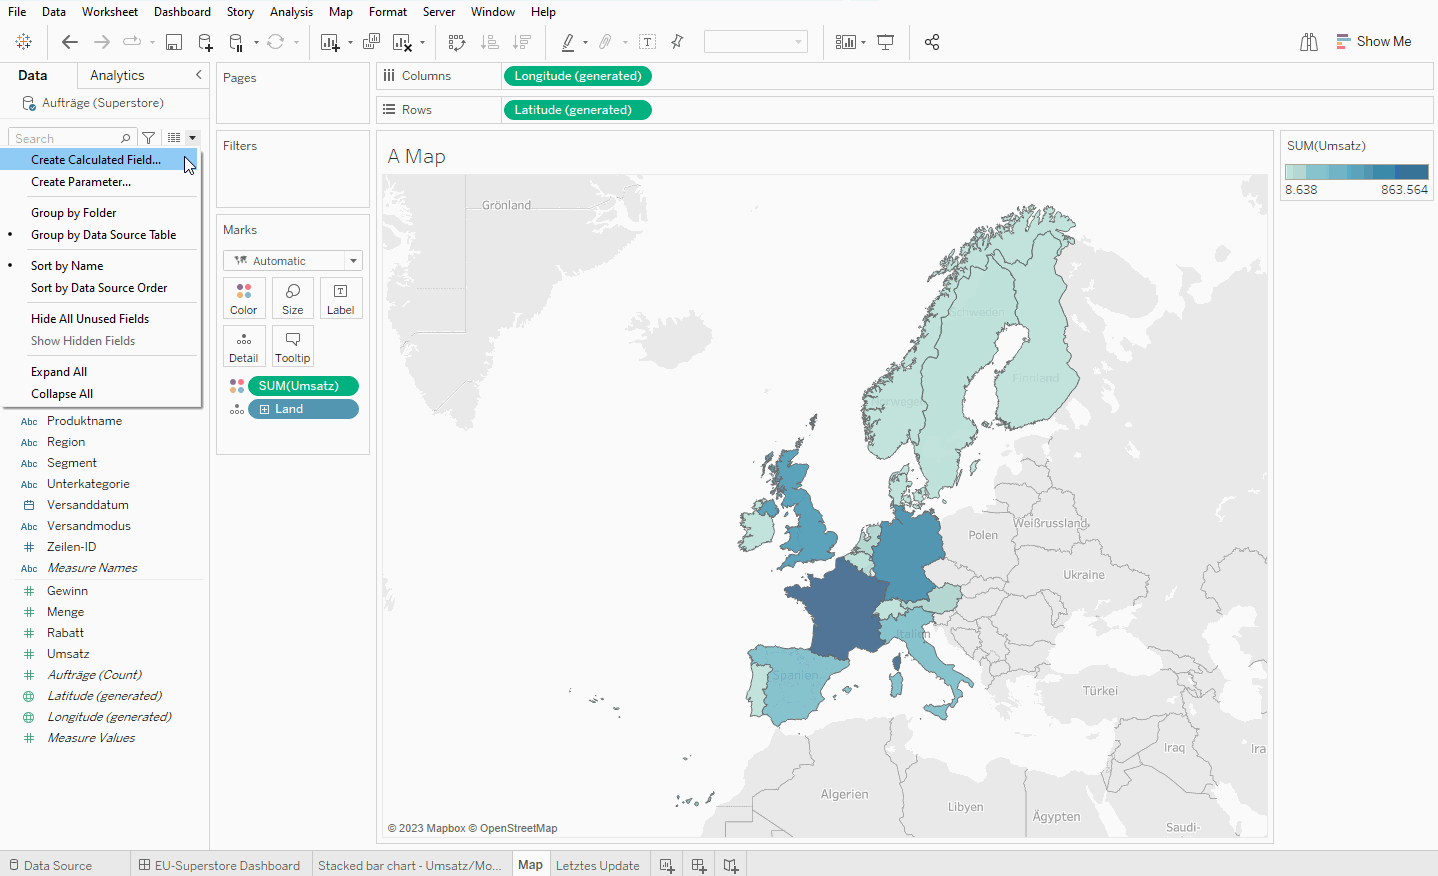Click the New Story tab icon
The width and height of the screenshot is (1438, 876).
click(731, 865)
